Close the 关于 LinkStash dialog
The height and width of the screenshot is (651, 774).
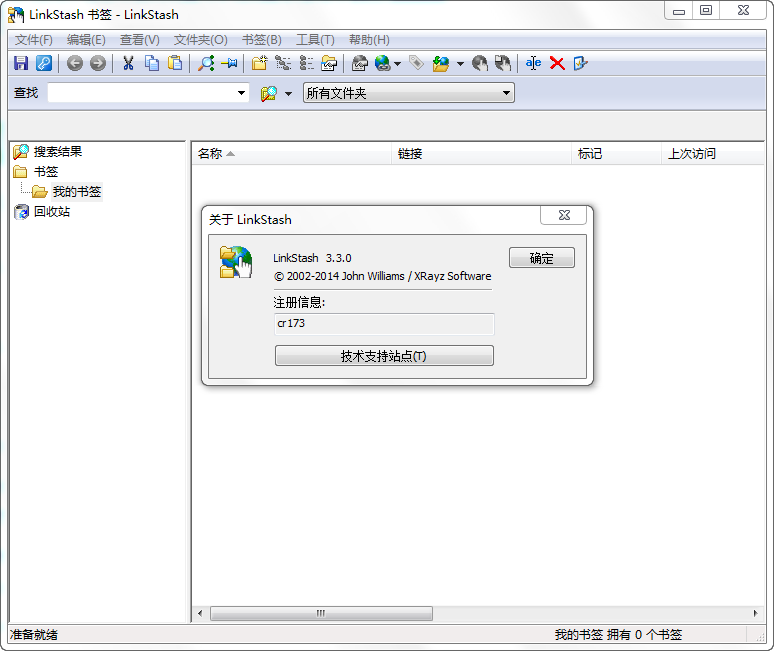click(564, 215)
